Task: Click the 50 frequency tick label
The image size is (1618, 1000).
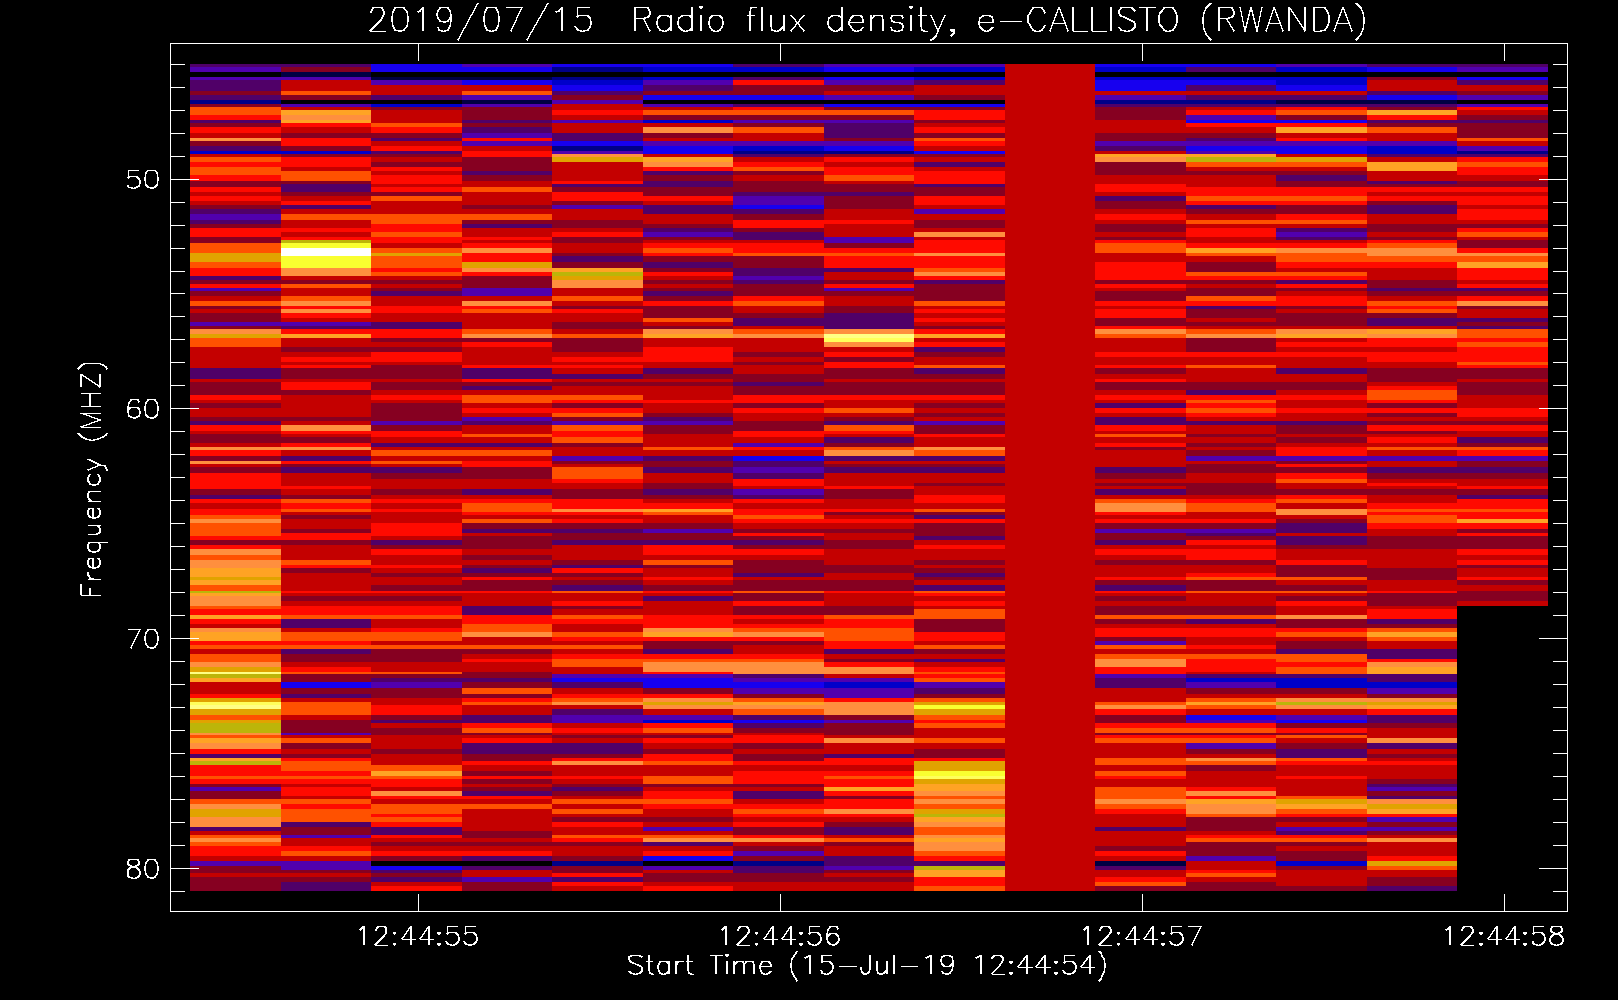Action: click(x=143, y=180)
